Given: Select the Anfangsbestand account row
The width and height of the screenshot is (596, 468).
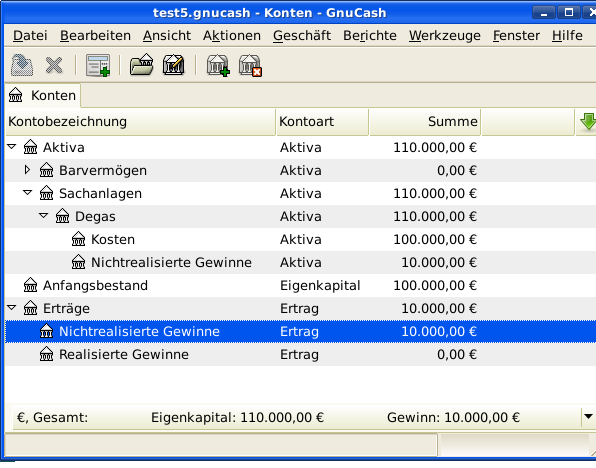Looking at the screenshot, I should pos(300,286).
